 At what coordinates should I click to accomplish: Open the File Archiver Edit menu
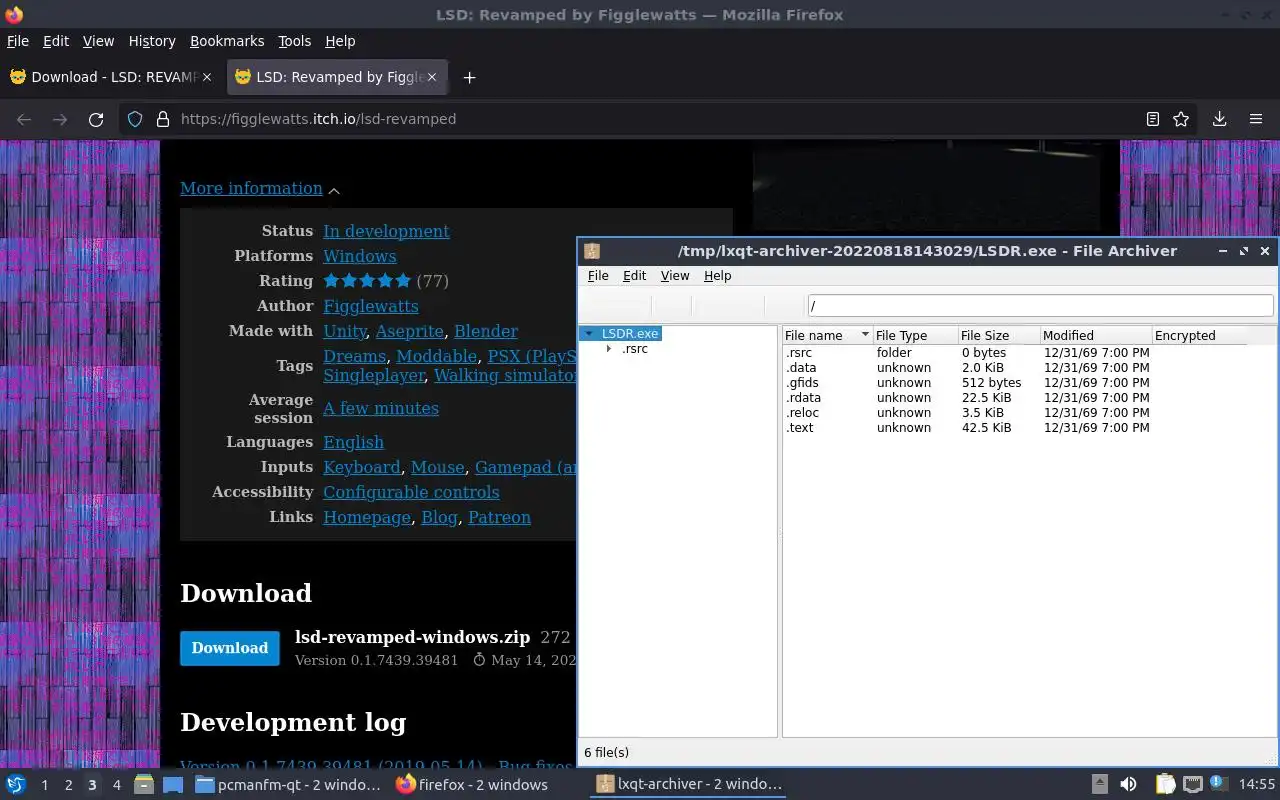(x=634, y=276)
